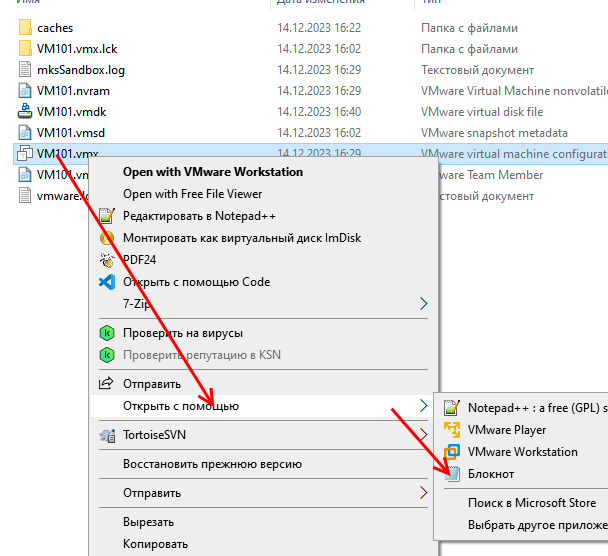Open the Открыть с помощью entry
Screen dimensions: 608x556
click(181, 406)
